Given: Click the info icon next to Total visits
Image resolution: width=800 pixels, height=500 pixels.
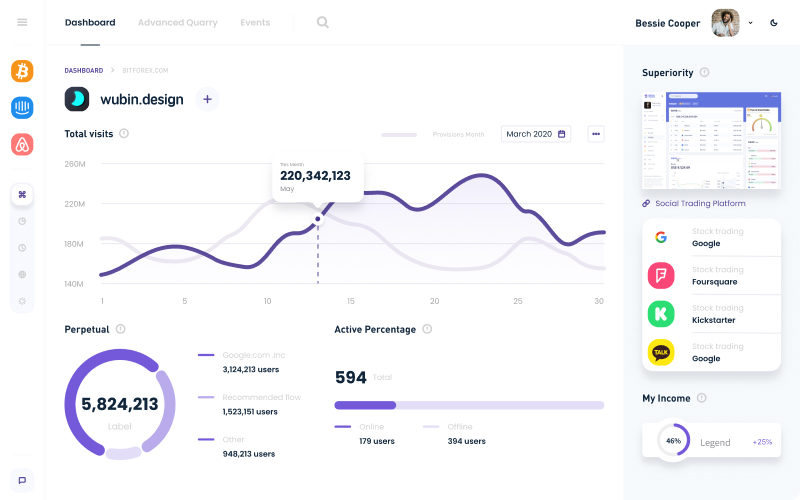Looking at the screenshot, I should click(x=124, y=133).
